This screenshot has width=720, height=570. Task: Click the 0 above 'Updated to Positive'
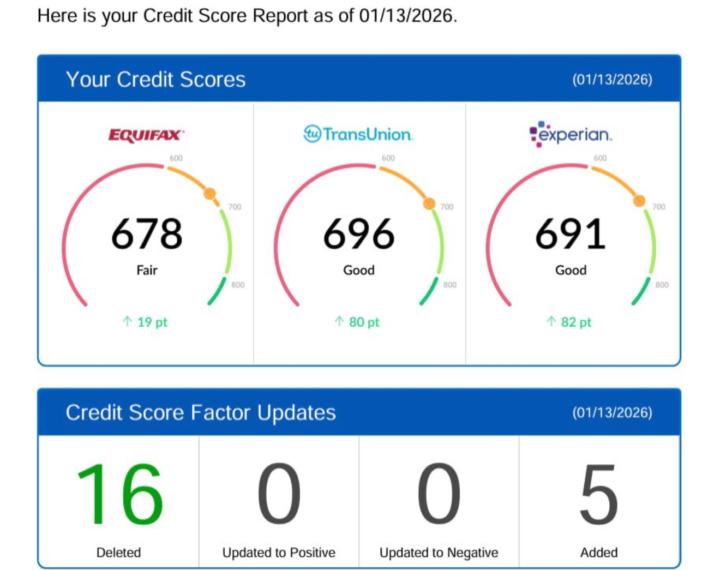279,494
